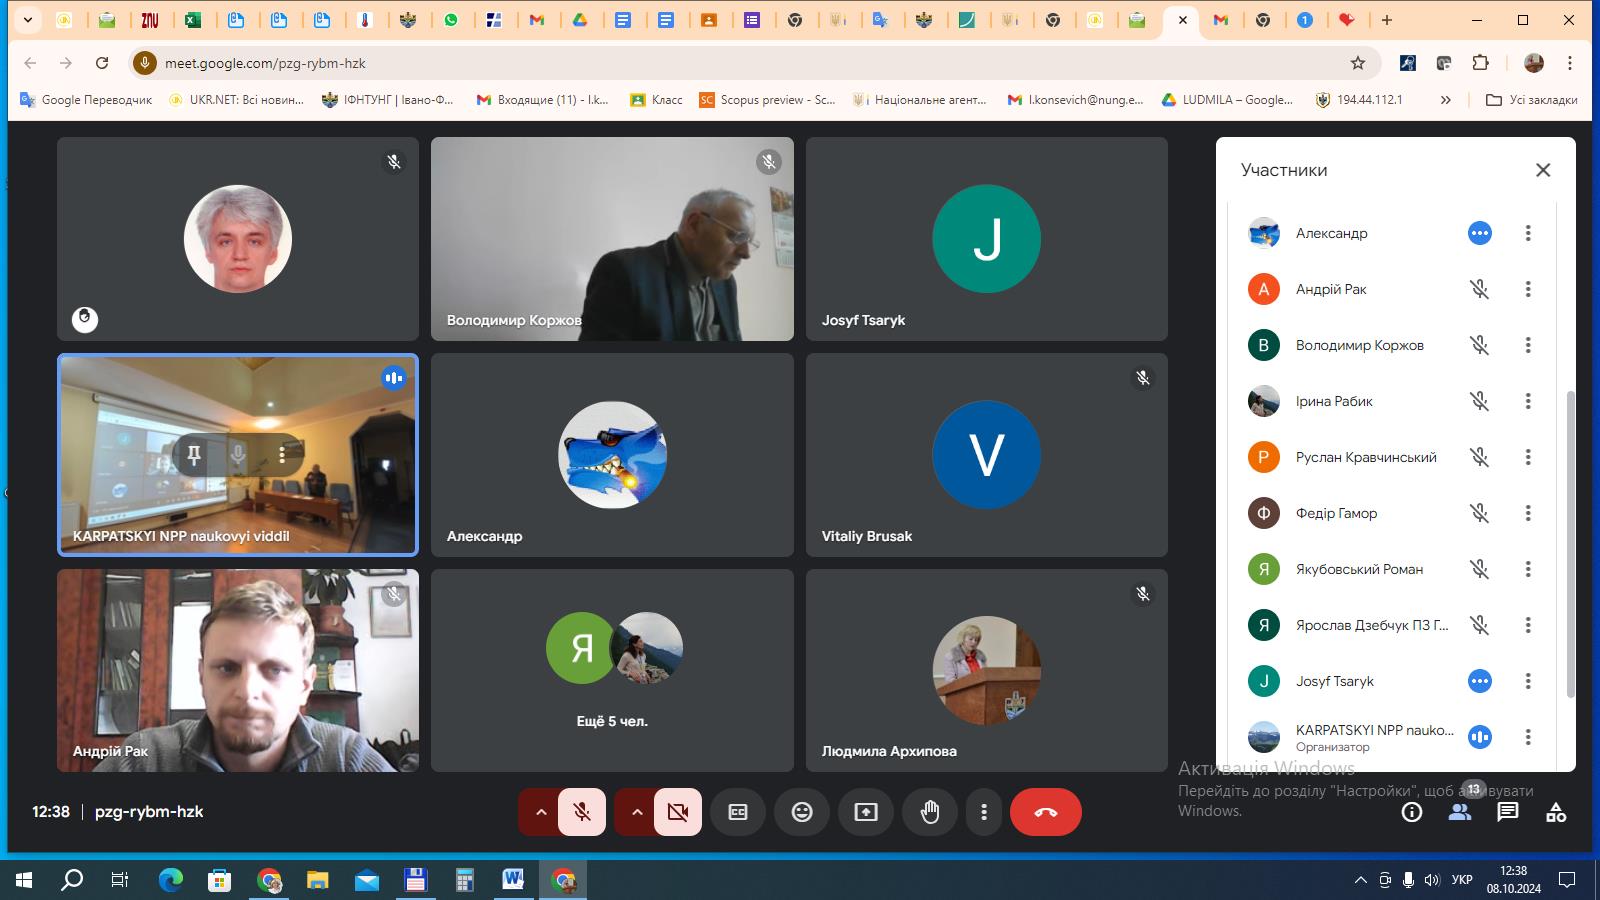The image size is (1600, 900).
Task: Open Microsoft Word from the taskbar
Action: click(x=513, y=880)
